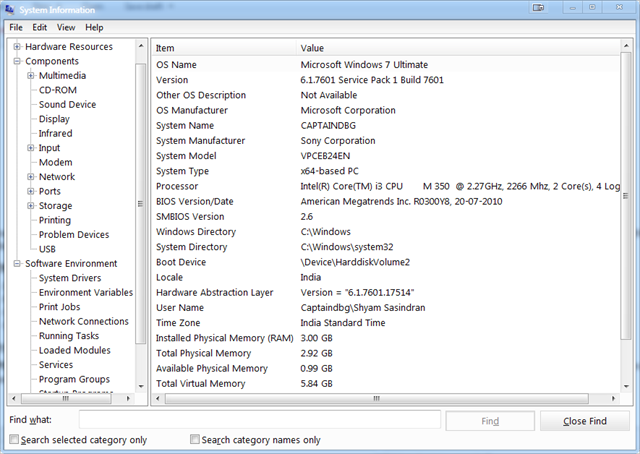This screenshot has height=454, width=640.
Task: Open System Drivers list
Action: pyautogui.click(x=70, y=278)
